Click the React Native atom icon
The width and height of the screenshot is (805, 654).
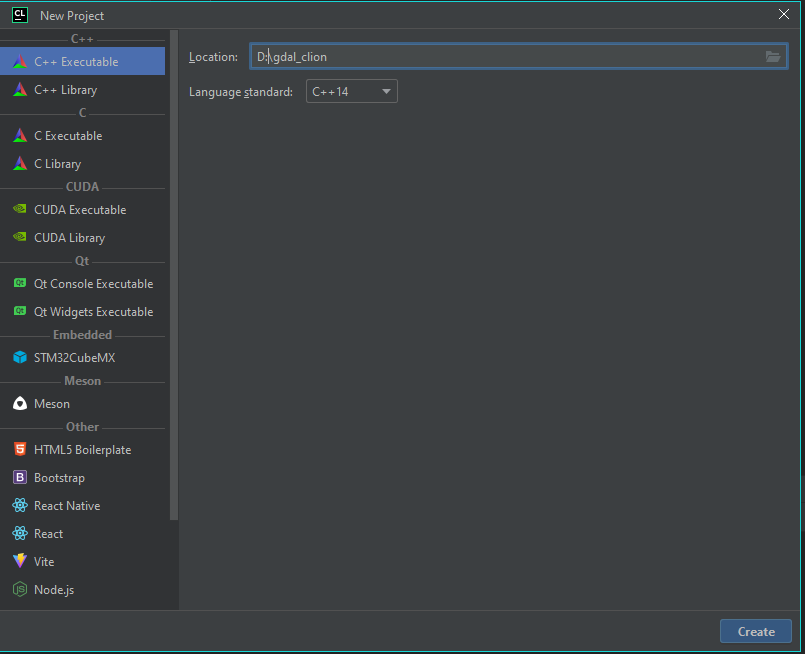click(x=20, y=505)
